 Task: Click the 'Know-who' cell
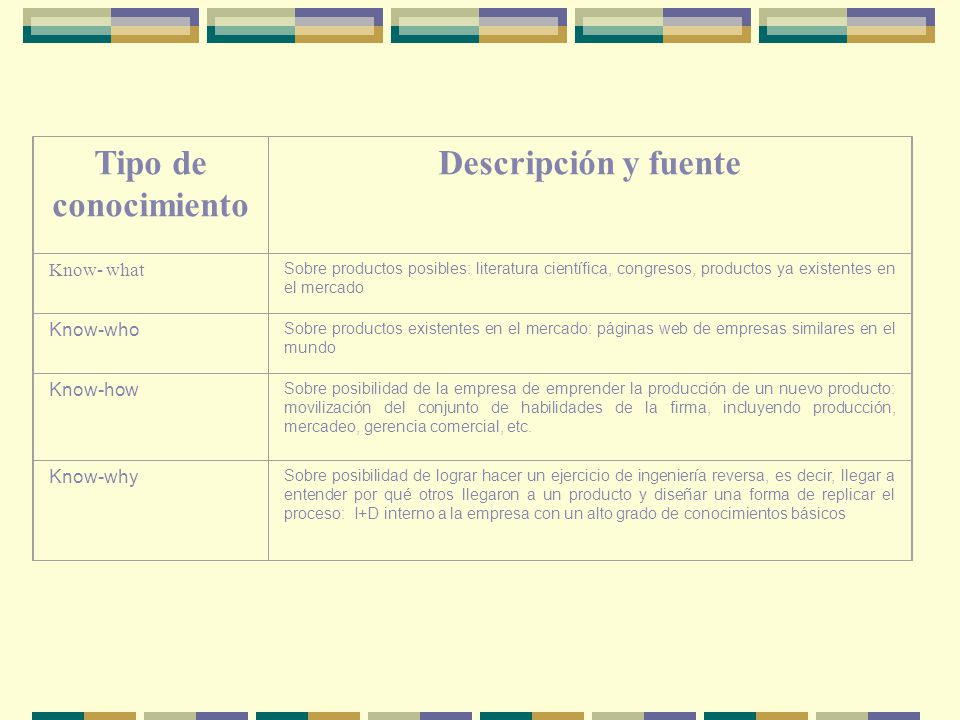pos(151,343)
